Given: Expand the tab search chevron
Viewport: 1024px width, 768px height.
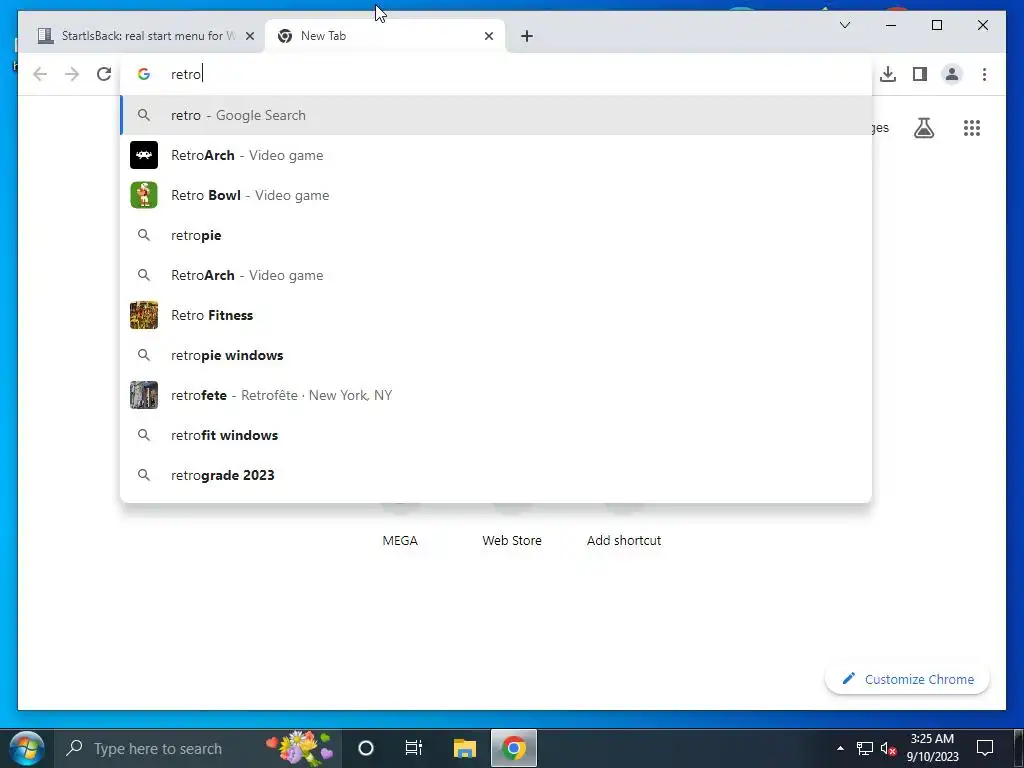Looking at the screenshot, I should 844,25.
